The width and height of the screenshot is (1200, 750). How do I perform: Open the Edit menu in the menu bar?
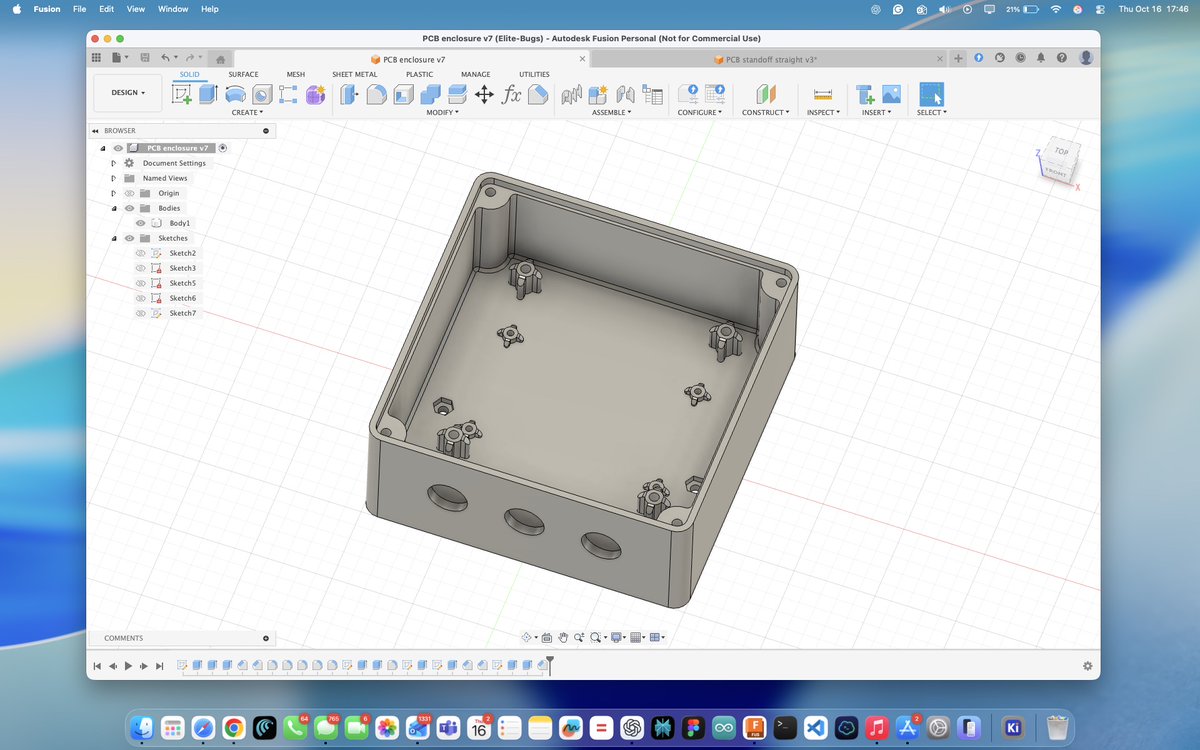point(105,9)
